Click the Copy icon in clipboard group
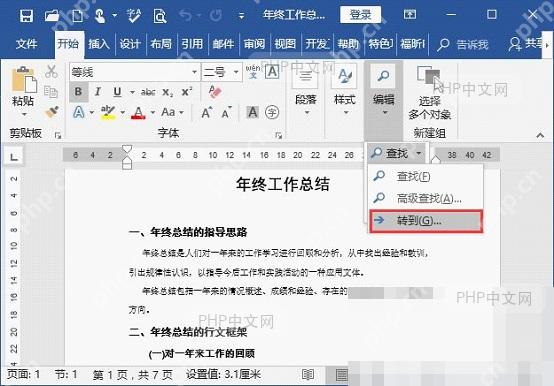Viewport: 554px width, 386px height. 51,91
